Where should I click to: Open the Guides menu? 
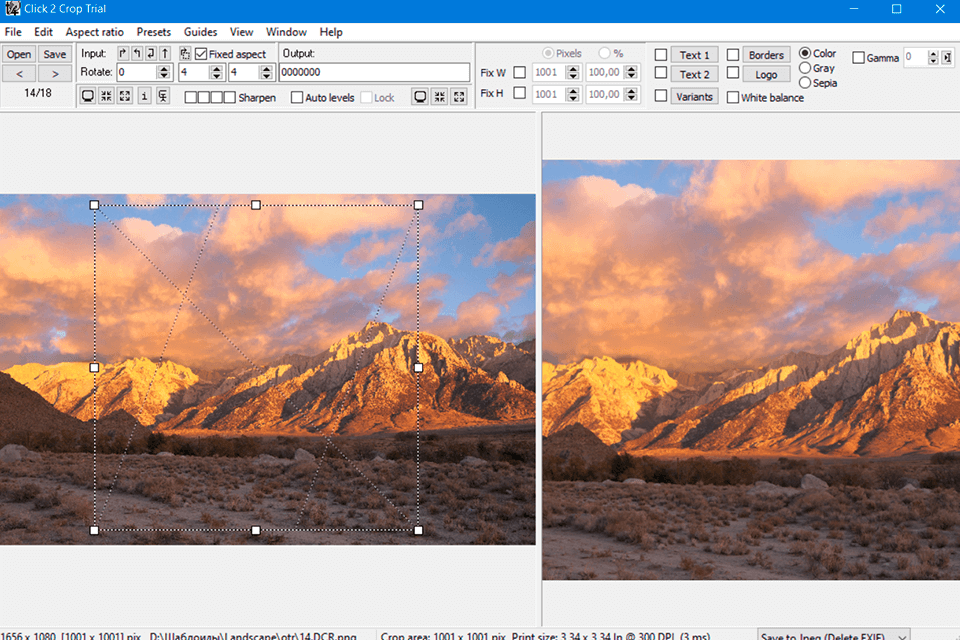(x=200, y=32)
